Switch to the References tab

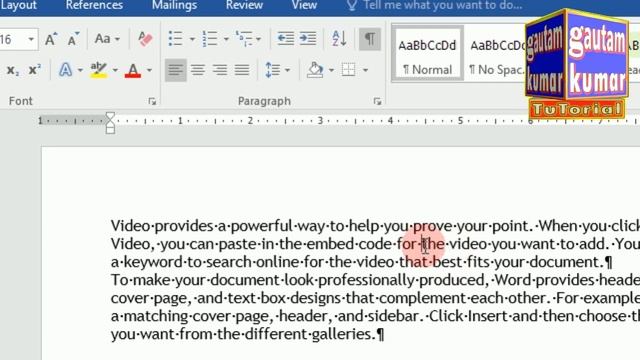point(94,5)
